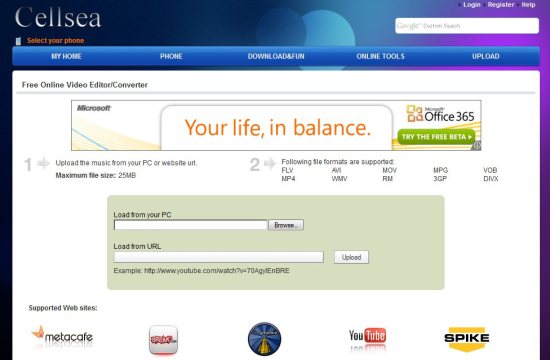Click the example YouTube URL text
Image resolution: width=550 pixels, height=360 pixels.
point(217,271)
